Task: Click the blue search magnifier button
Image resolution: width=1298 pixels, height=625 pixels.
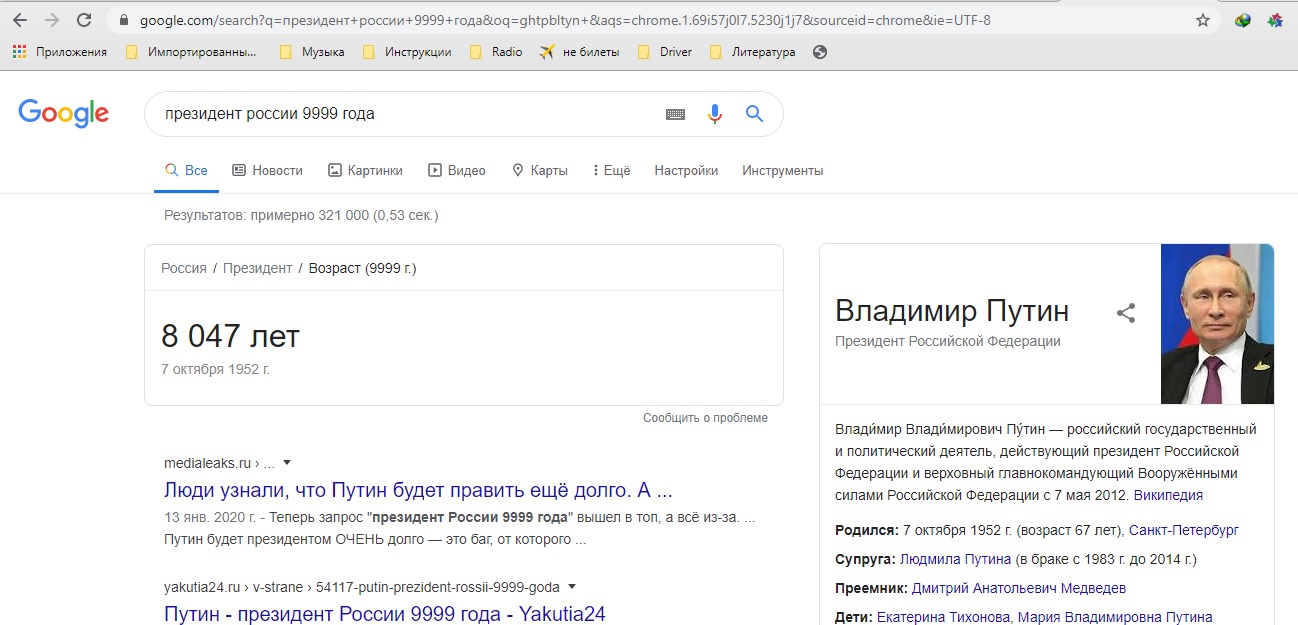Action: [755, 114]
